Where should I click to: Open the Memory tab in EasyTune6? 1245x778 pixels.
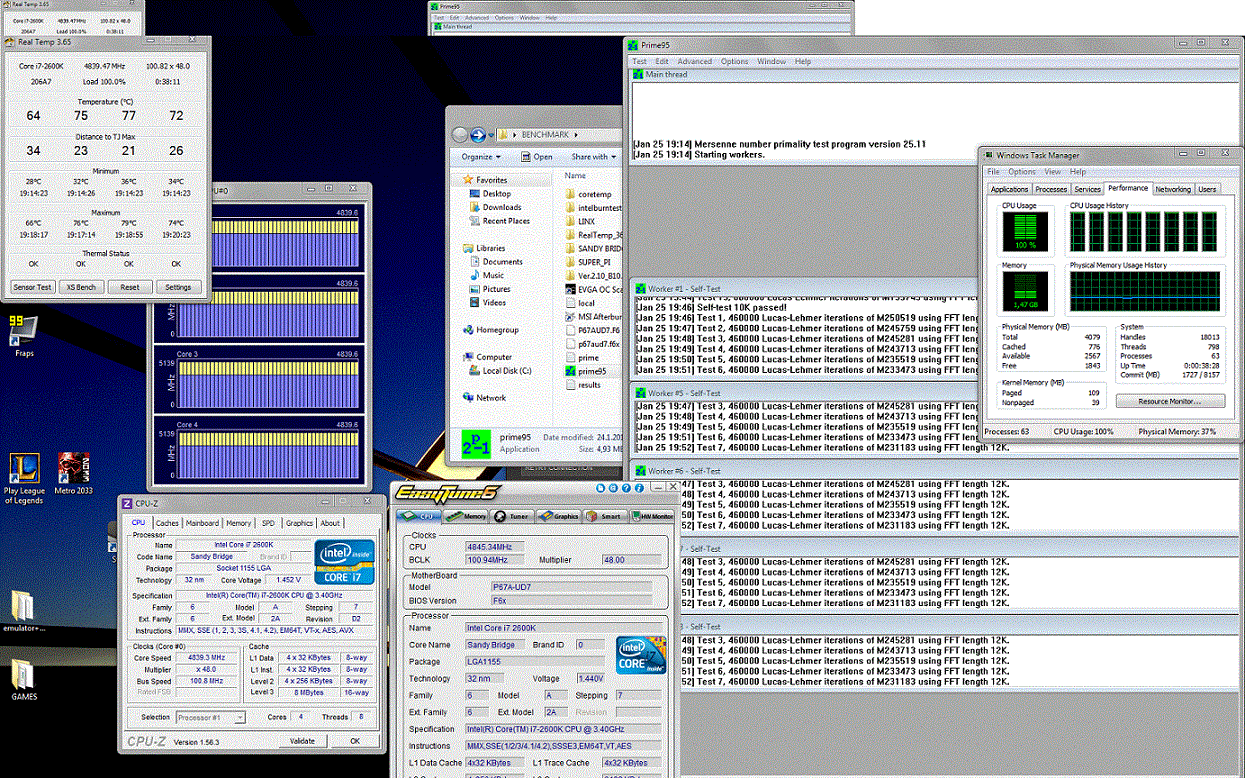[x=467, y=516]
